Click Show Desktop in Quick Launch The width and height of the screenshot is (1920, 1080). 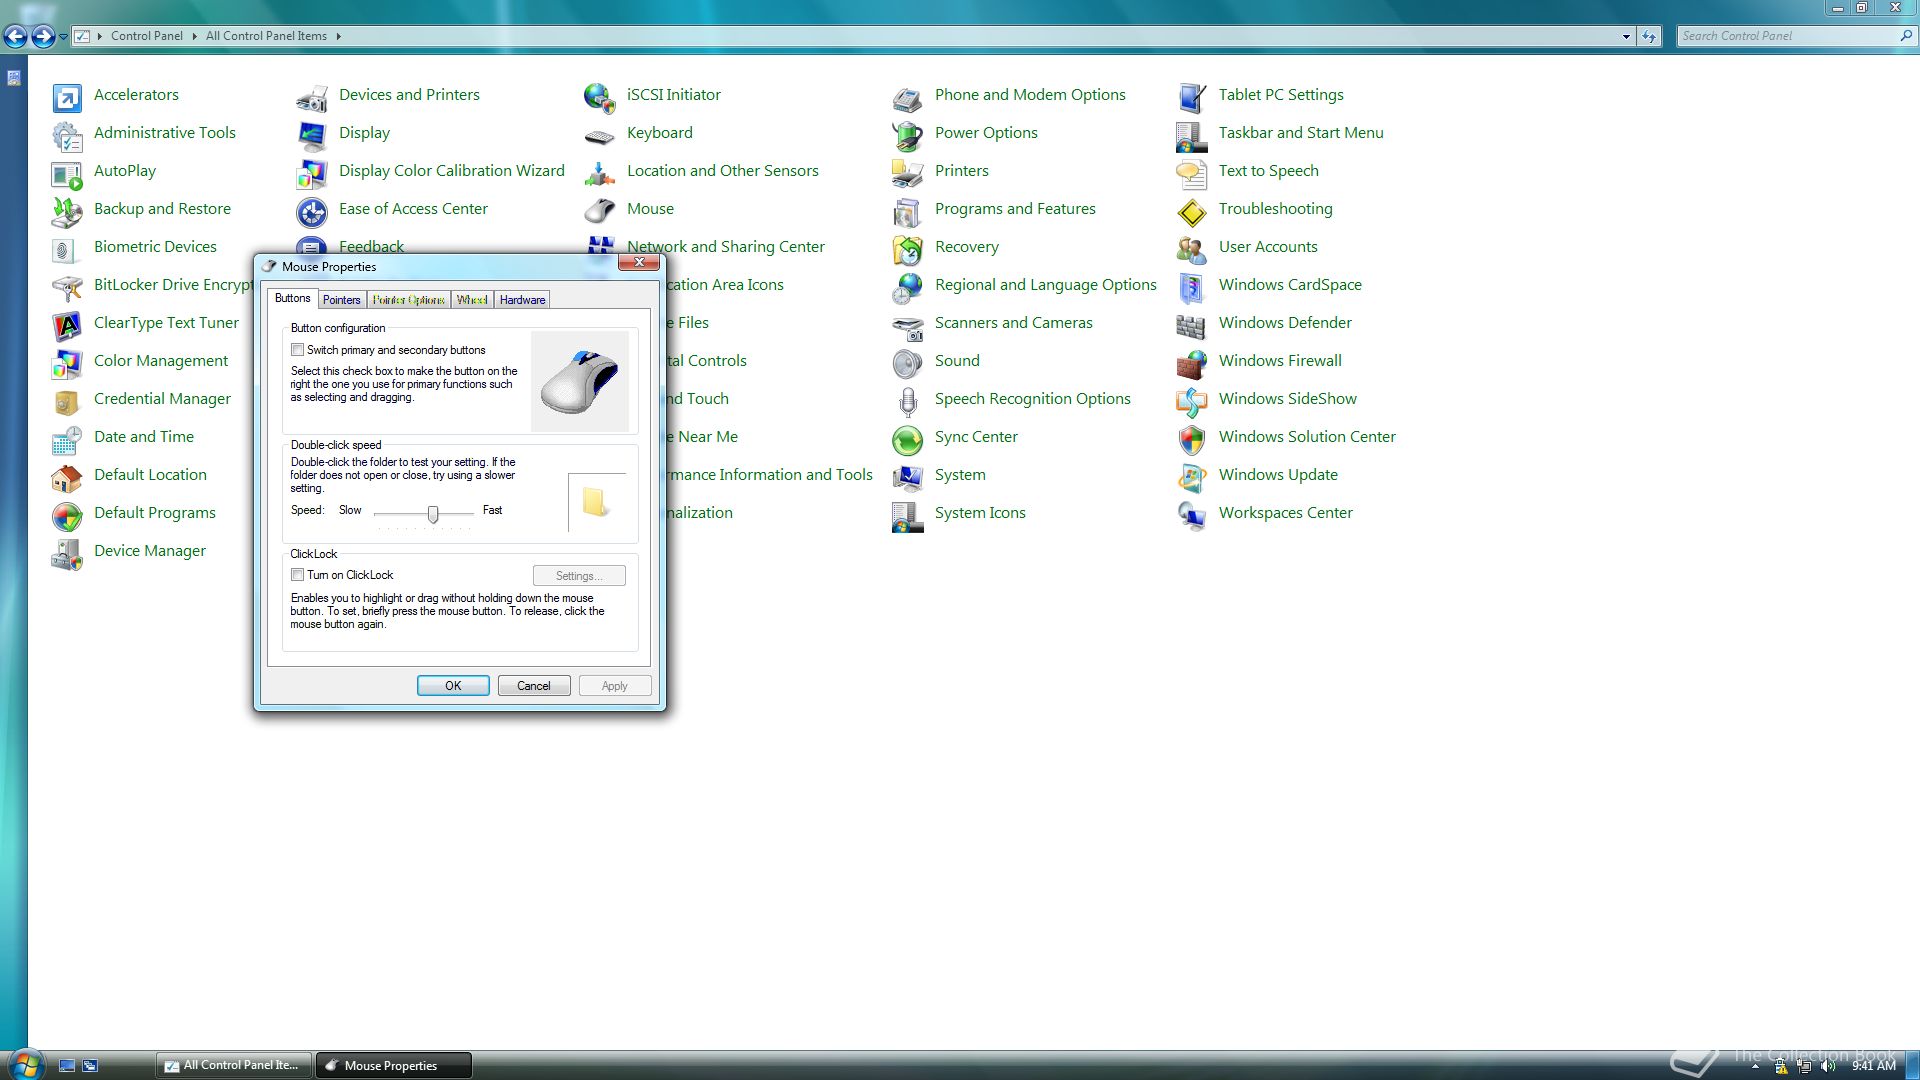[67, 1066]
